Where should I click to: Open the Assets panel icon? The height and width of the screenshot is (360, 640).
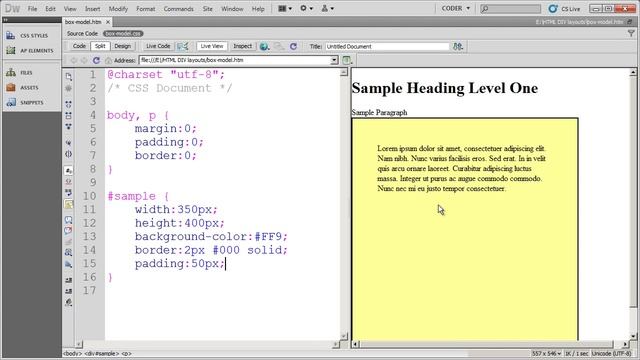(x=11, y=87)
